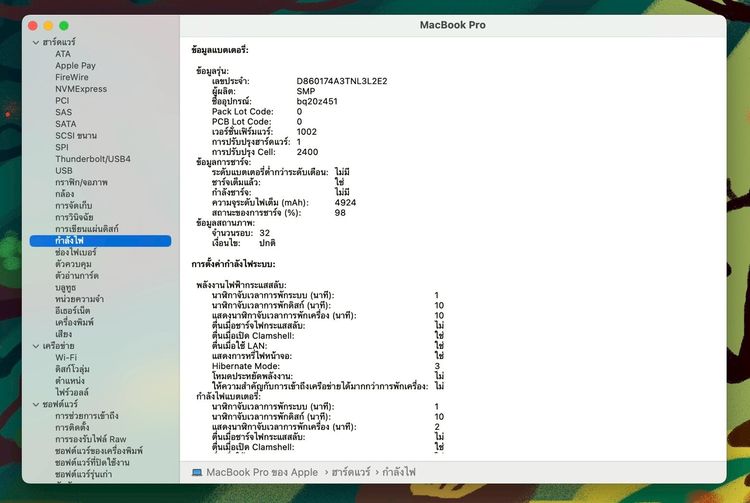Click the laptop icon in the path bar

(x=197, y=472)
